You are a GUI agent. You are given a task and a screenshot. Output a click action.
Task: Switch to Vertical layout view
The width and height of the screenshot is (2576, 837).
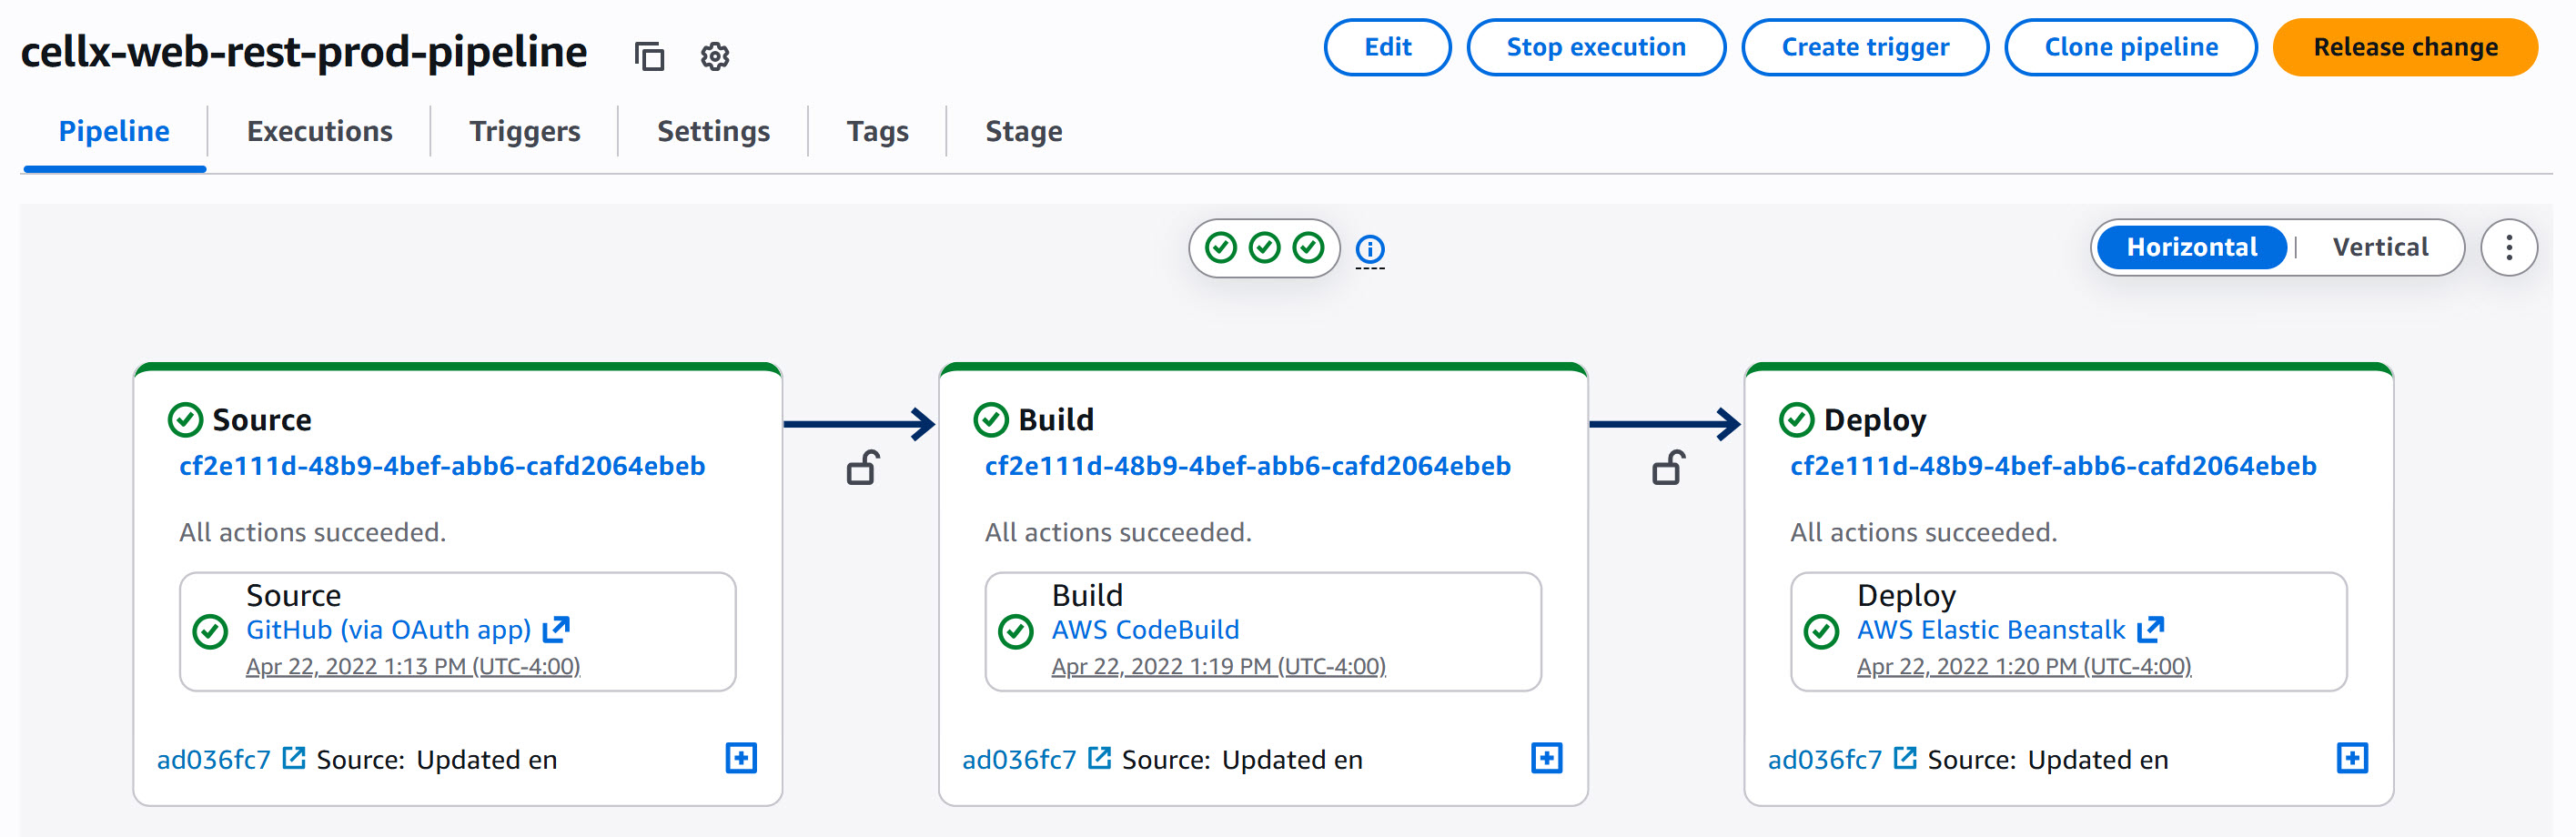tap(2379, 248)
